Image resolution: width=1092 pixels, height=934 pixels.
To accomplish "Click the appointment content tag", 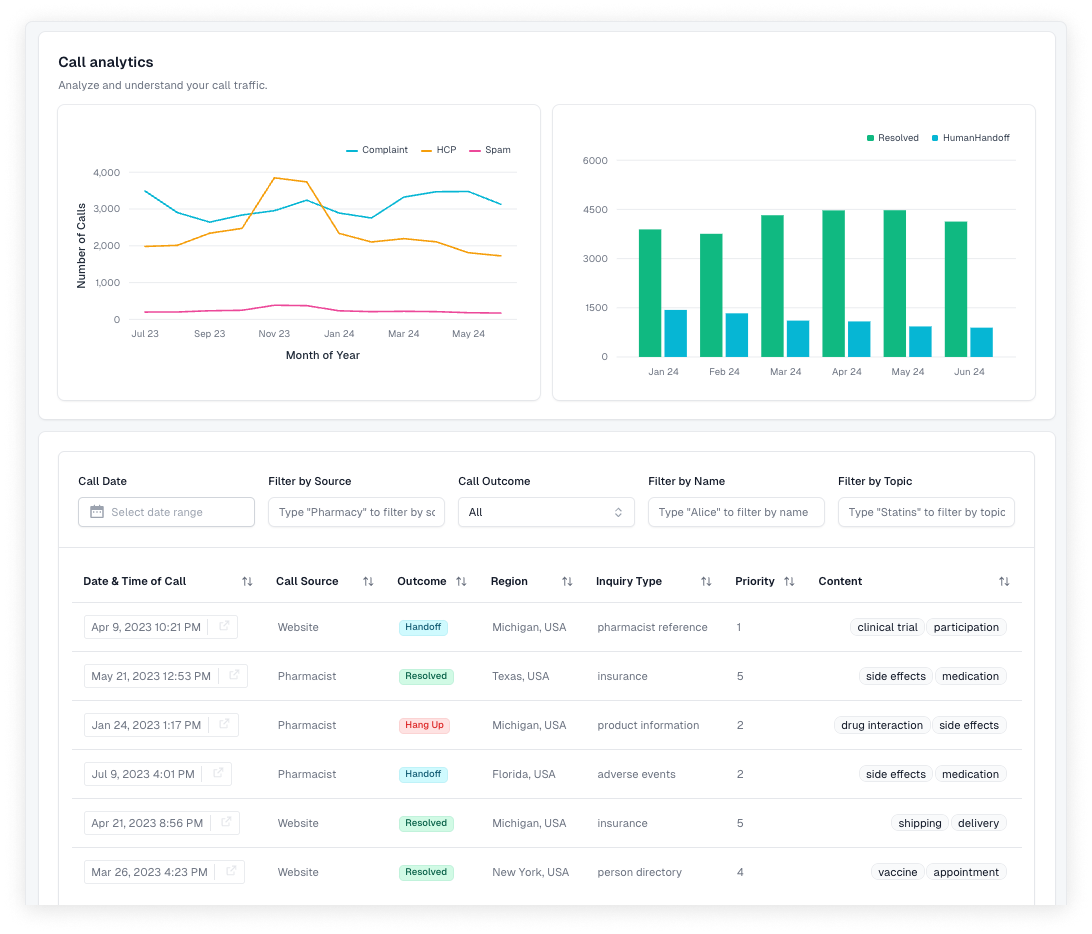I will pyautogui.click(x=966, y=871).
